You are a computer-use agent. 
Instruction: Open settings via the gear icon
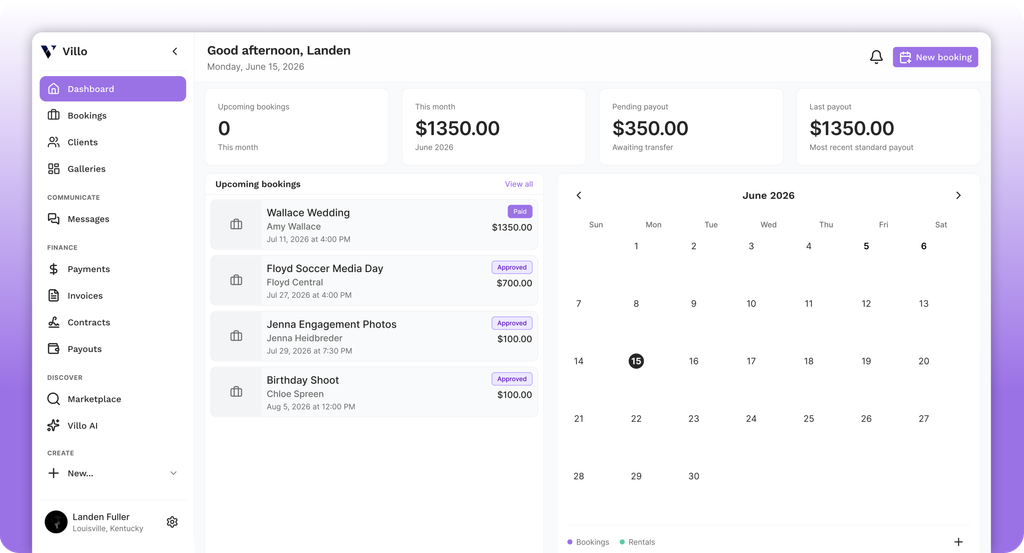point(172,522)
